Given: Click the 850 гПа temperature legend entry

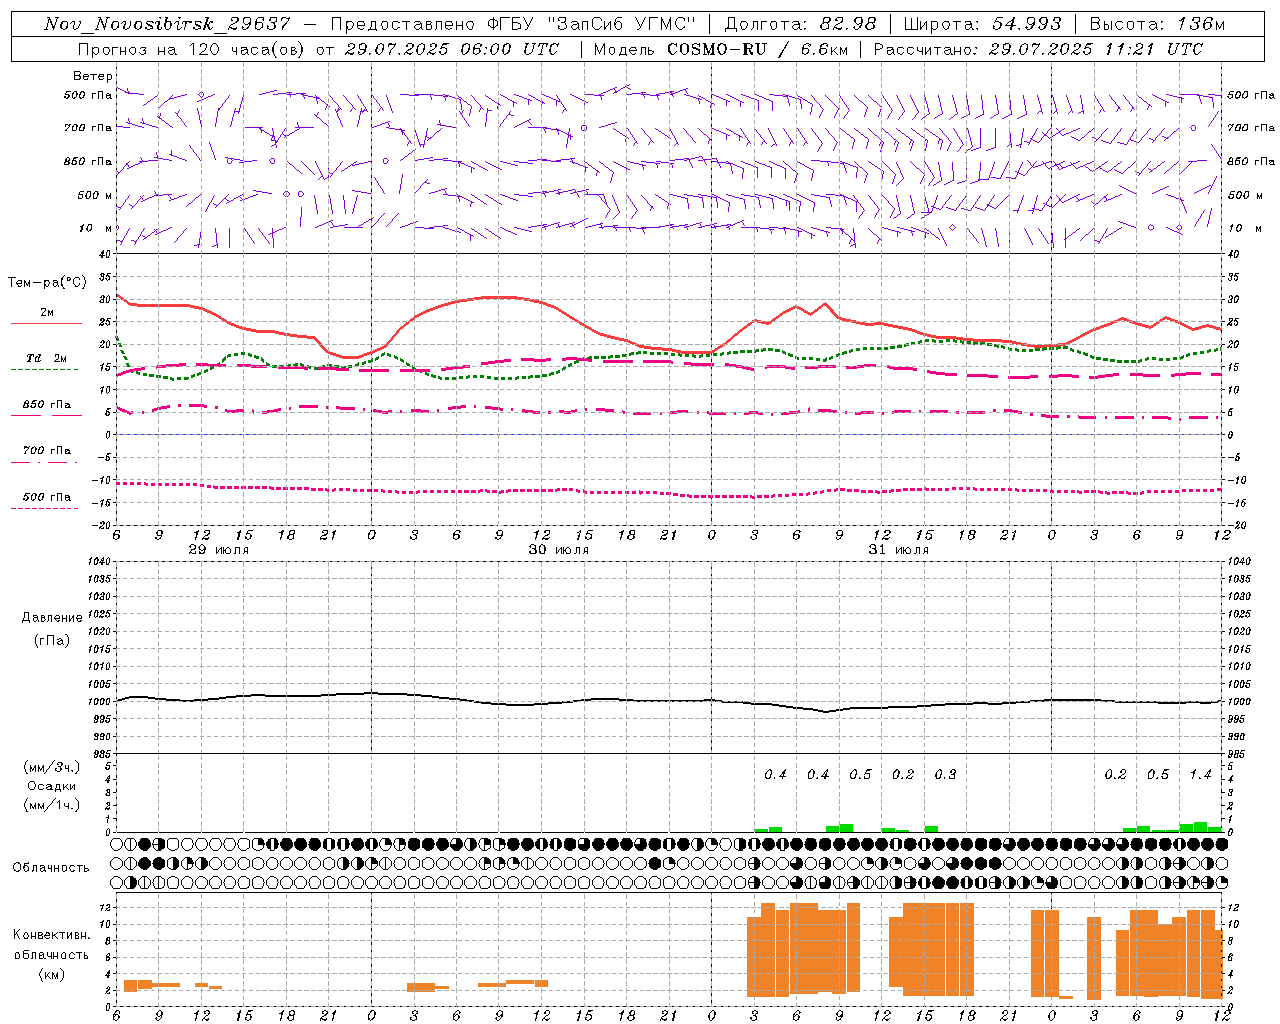Looking at the screenshot, I should 46,405.
